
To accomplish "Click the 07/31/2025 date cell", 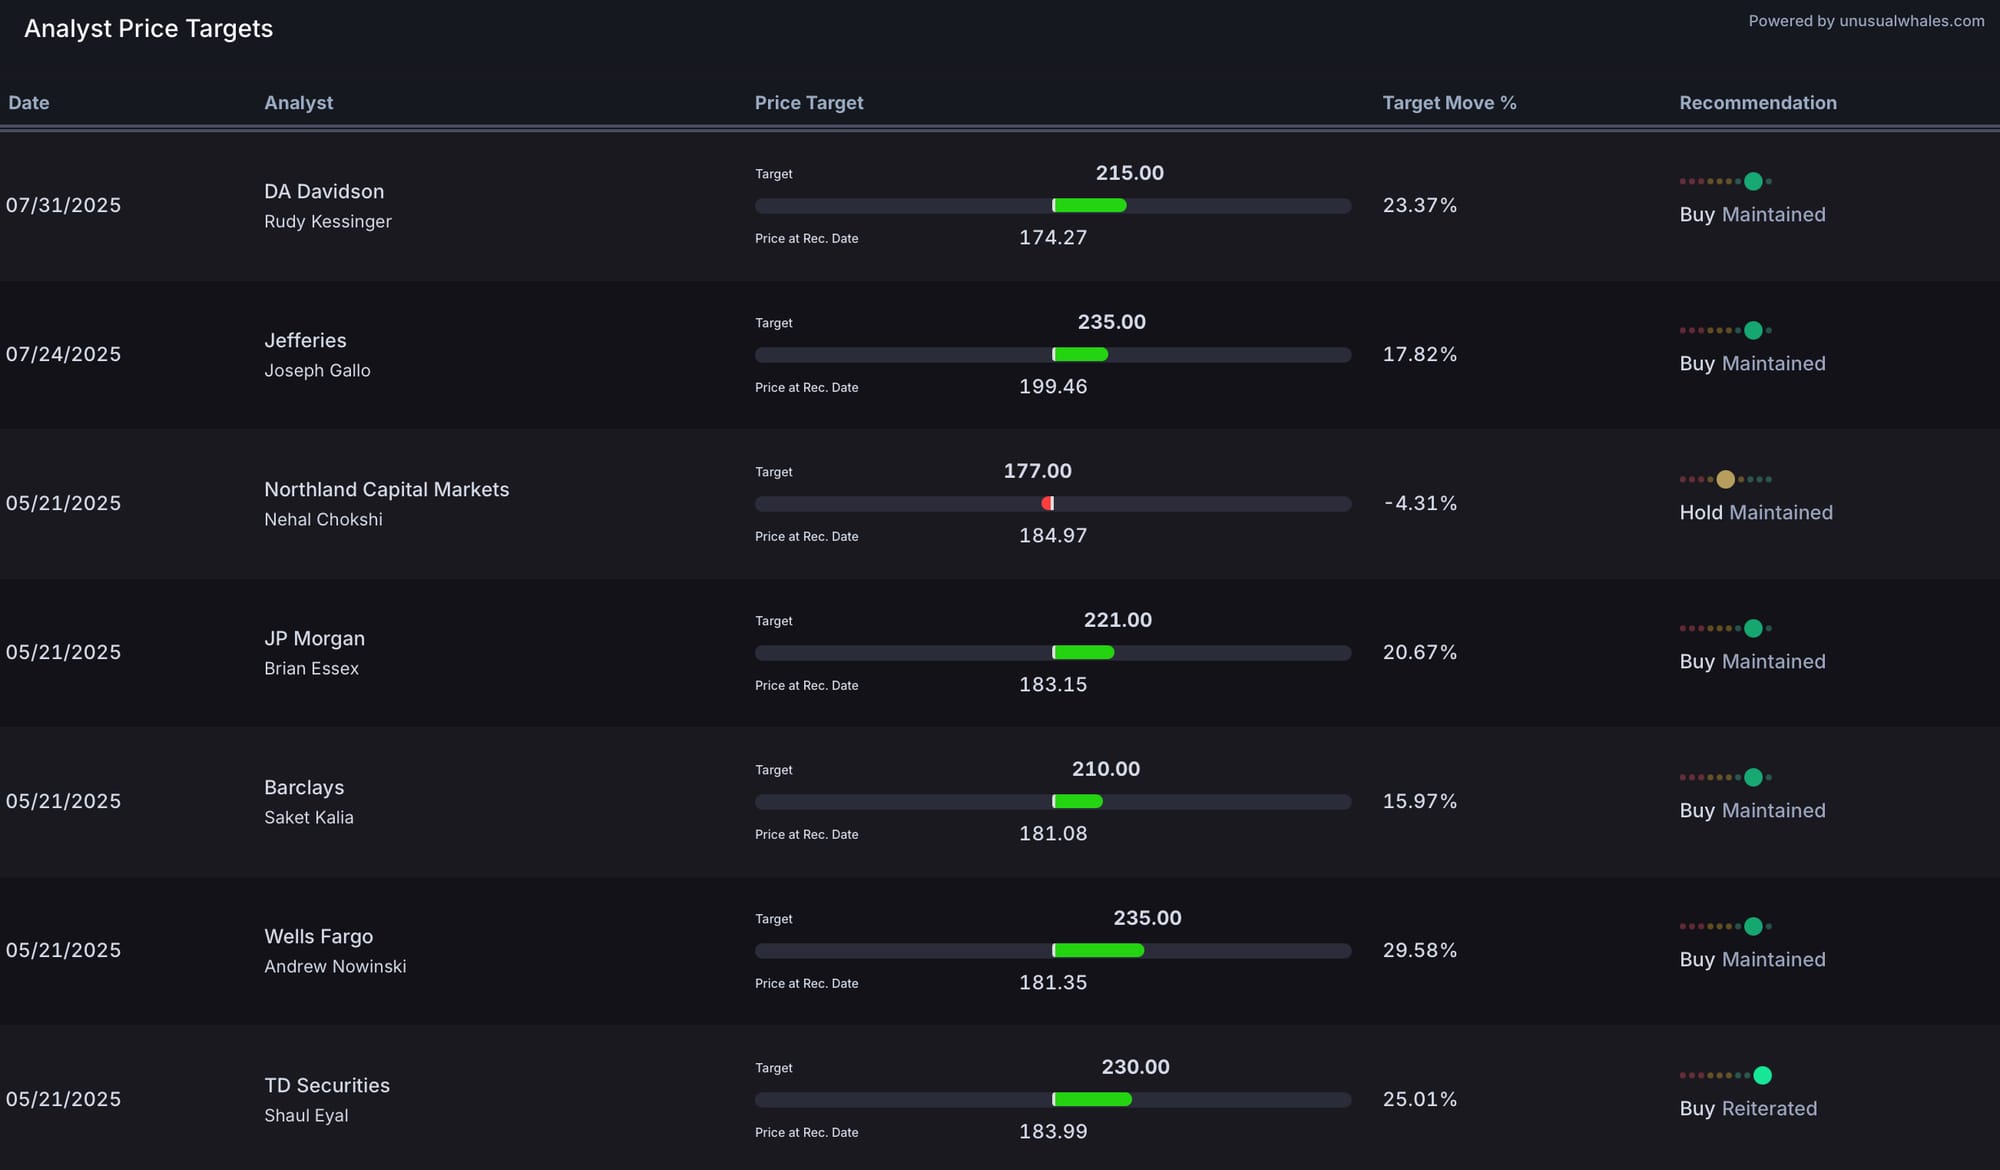I will click(63, 205).
